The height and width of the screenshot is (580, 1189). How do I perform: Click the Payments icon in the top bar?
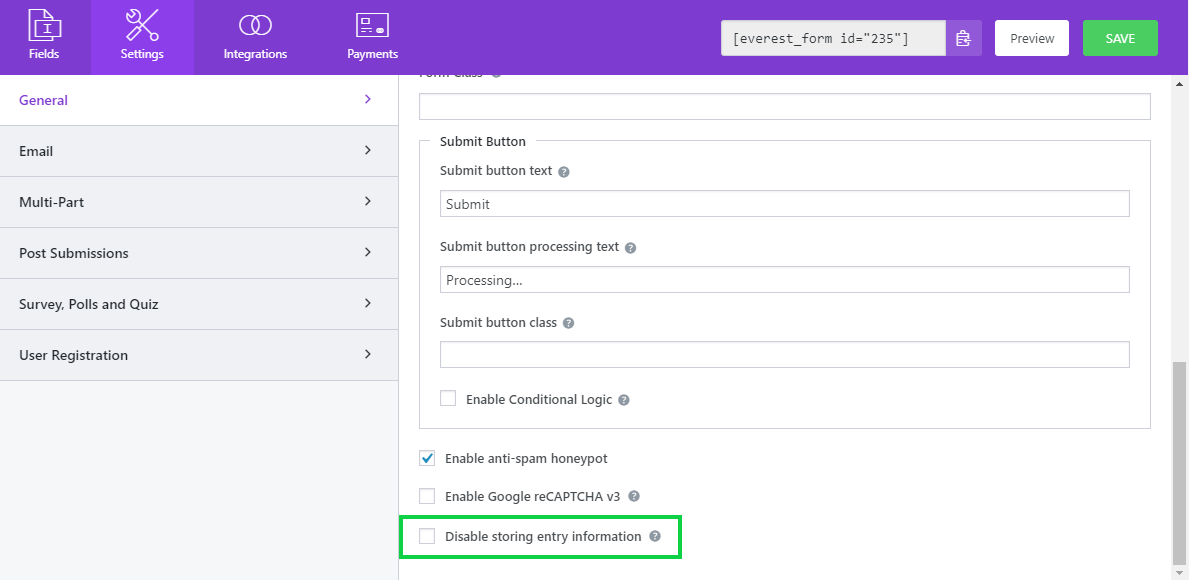point(371,25)
